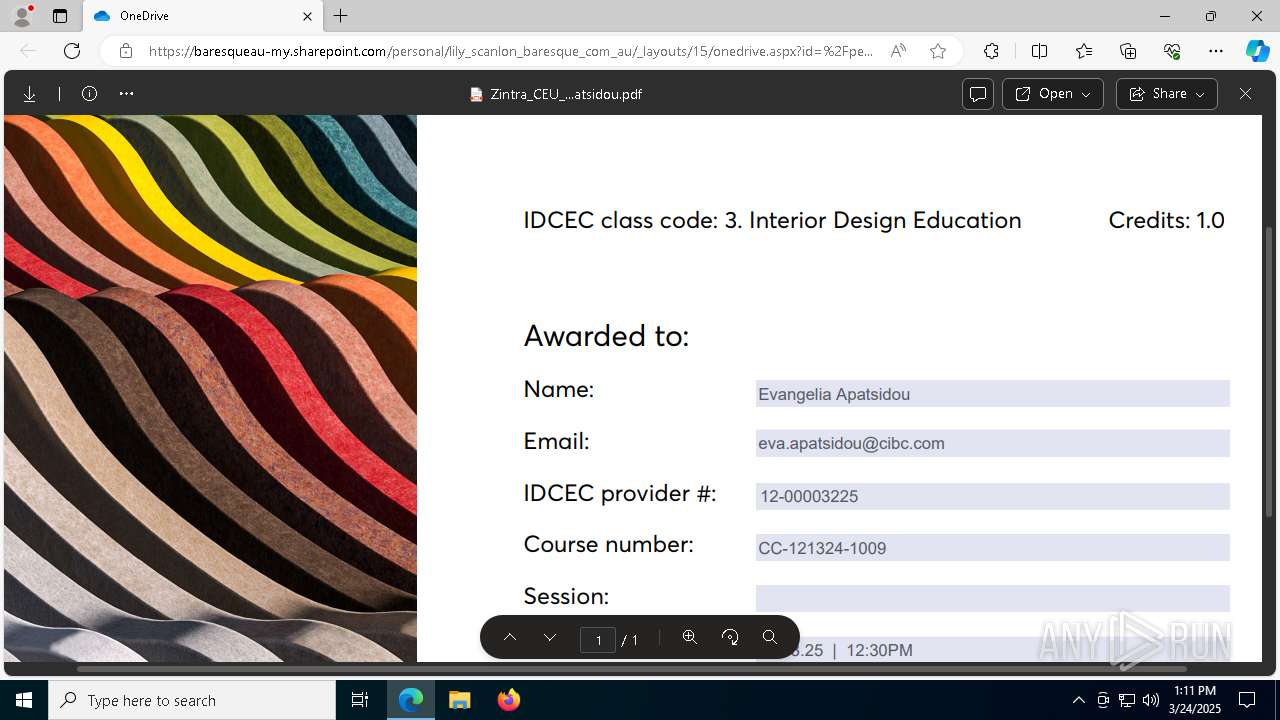Open Copilot sidebar
The width and height of the screenshot is (1280, 720).
point(1257,51)
